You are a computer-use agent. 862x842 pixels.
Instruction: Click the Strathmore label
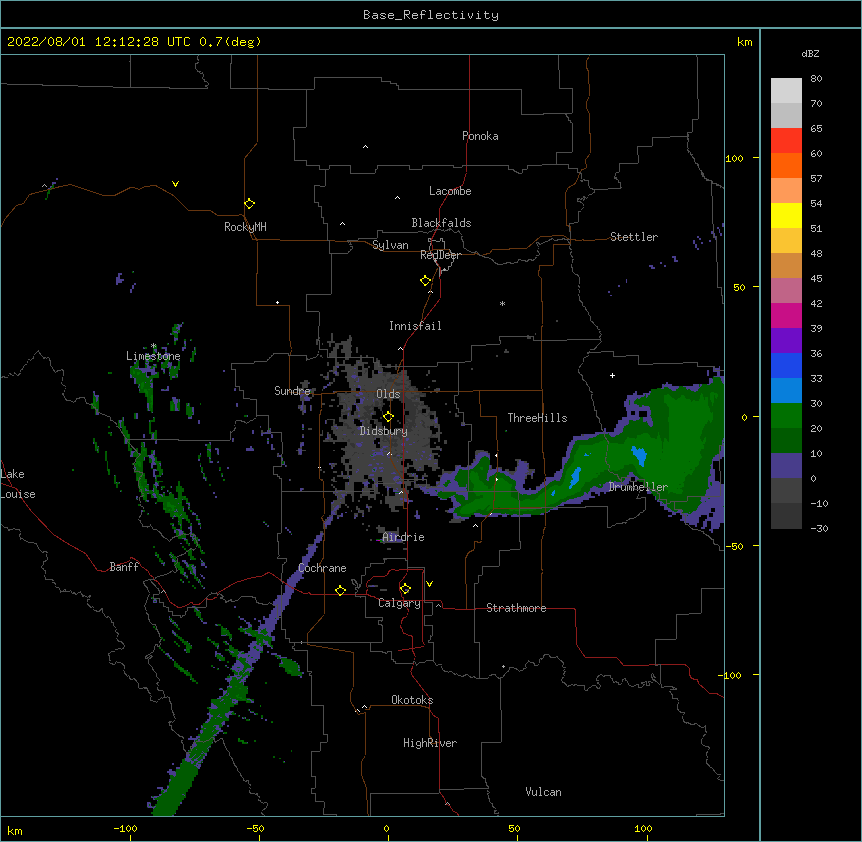coord(516,608)
